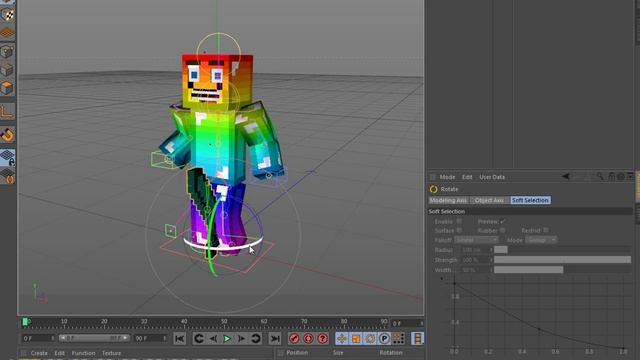The width and height of the screenshot is (640, 360).
Task: Click the Soft Selection section header
Action: click(530, 211)
